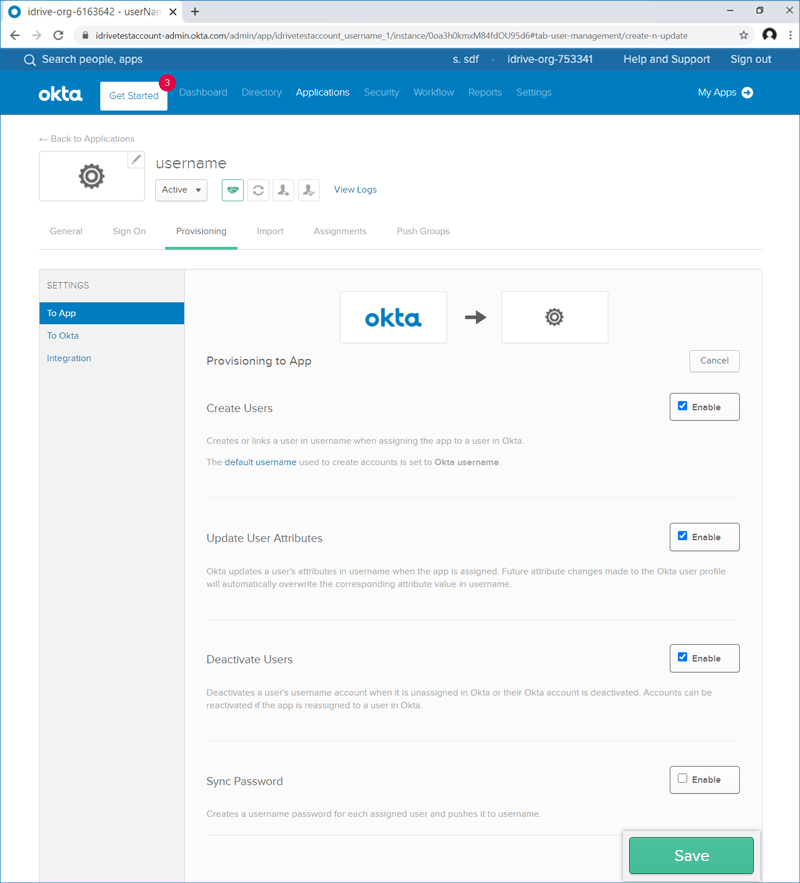Open the Push Groups tab
Screen dimensions: 800x883
(x=423, y=231)
